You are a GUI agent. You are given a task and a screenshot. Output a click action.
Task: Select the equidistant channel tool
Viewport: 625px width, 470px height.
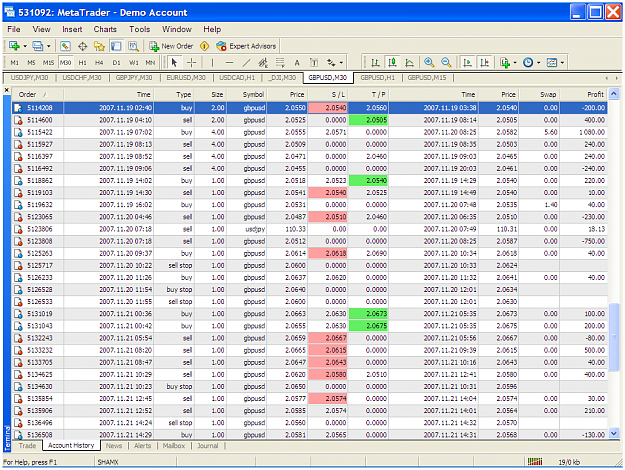263,63
